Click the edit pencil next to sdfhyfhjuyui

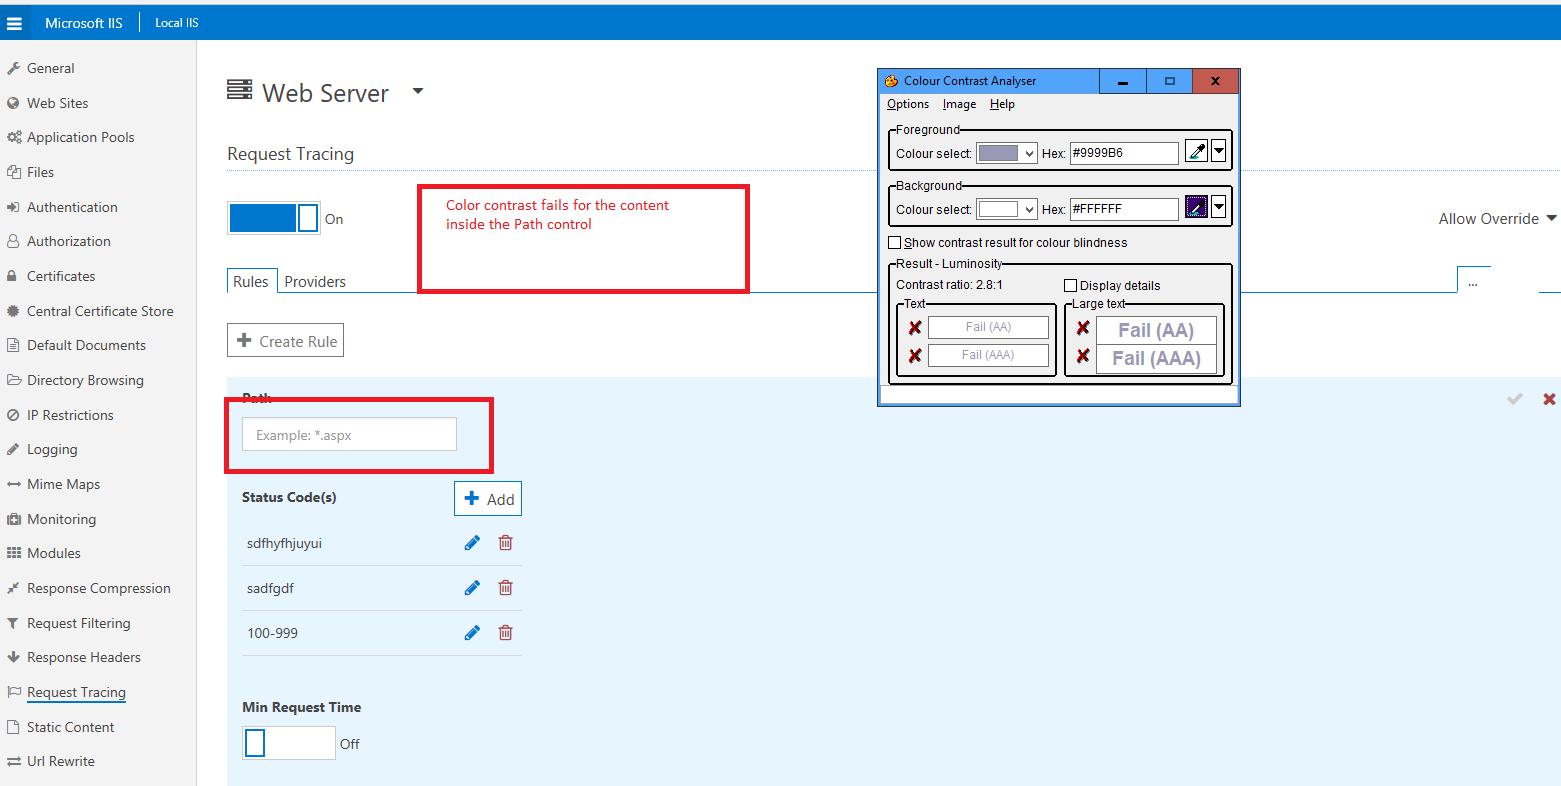click(x=471, y=542)
